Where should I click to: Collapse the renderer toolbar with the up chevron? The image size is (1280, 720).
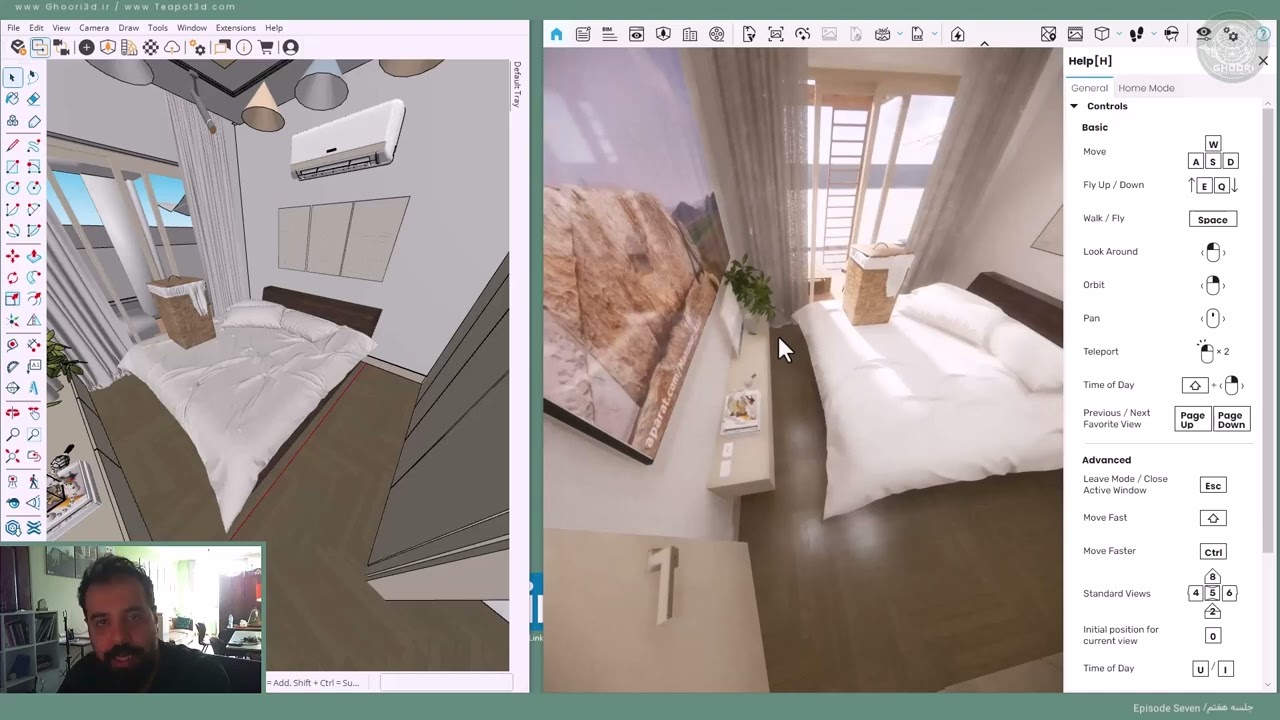click(984, 44)
